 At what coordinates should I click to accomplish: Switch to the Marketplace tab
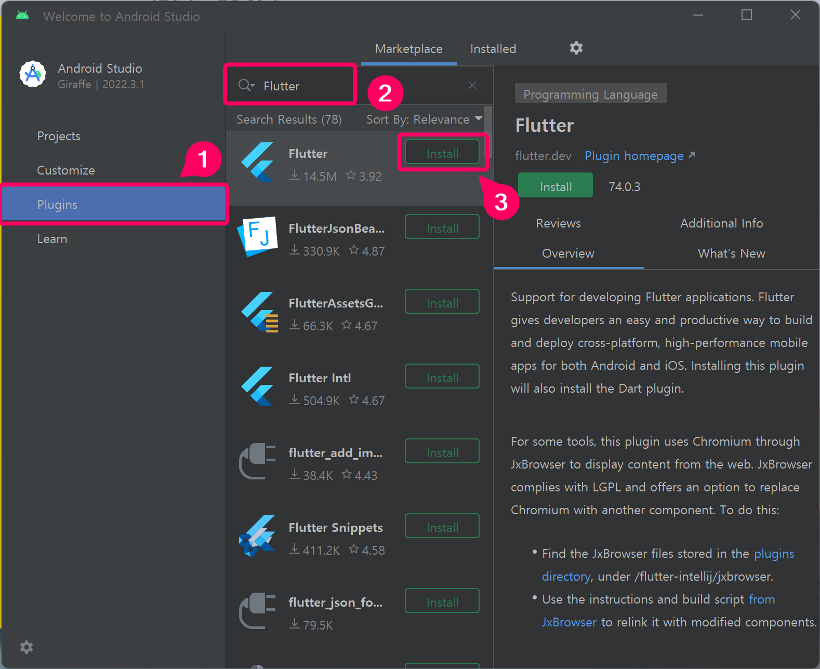(x=408, y=49)
